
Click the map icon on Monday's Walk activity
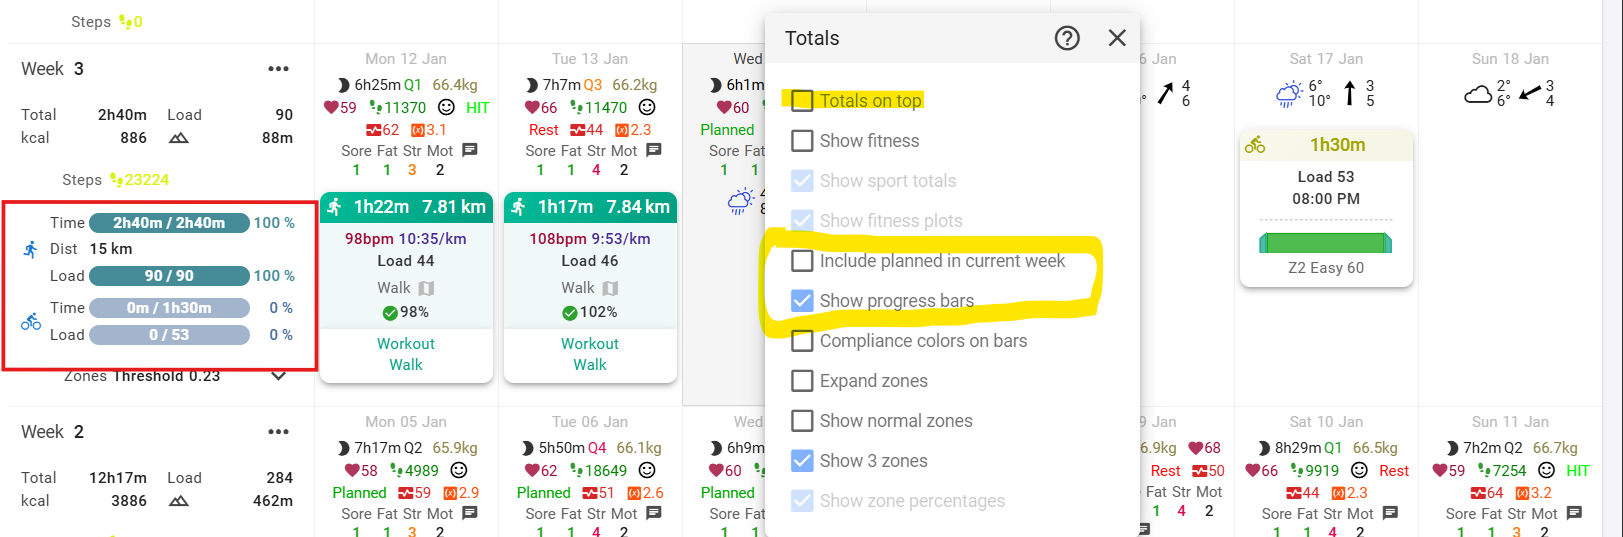pyautogui.click(x=426, y=288)
